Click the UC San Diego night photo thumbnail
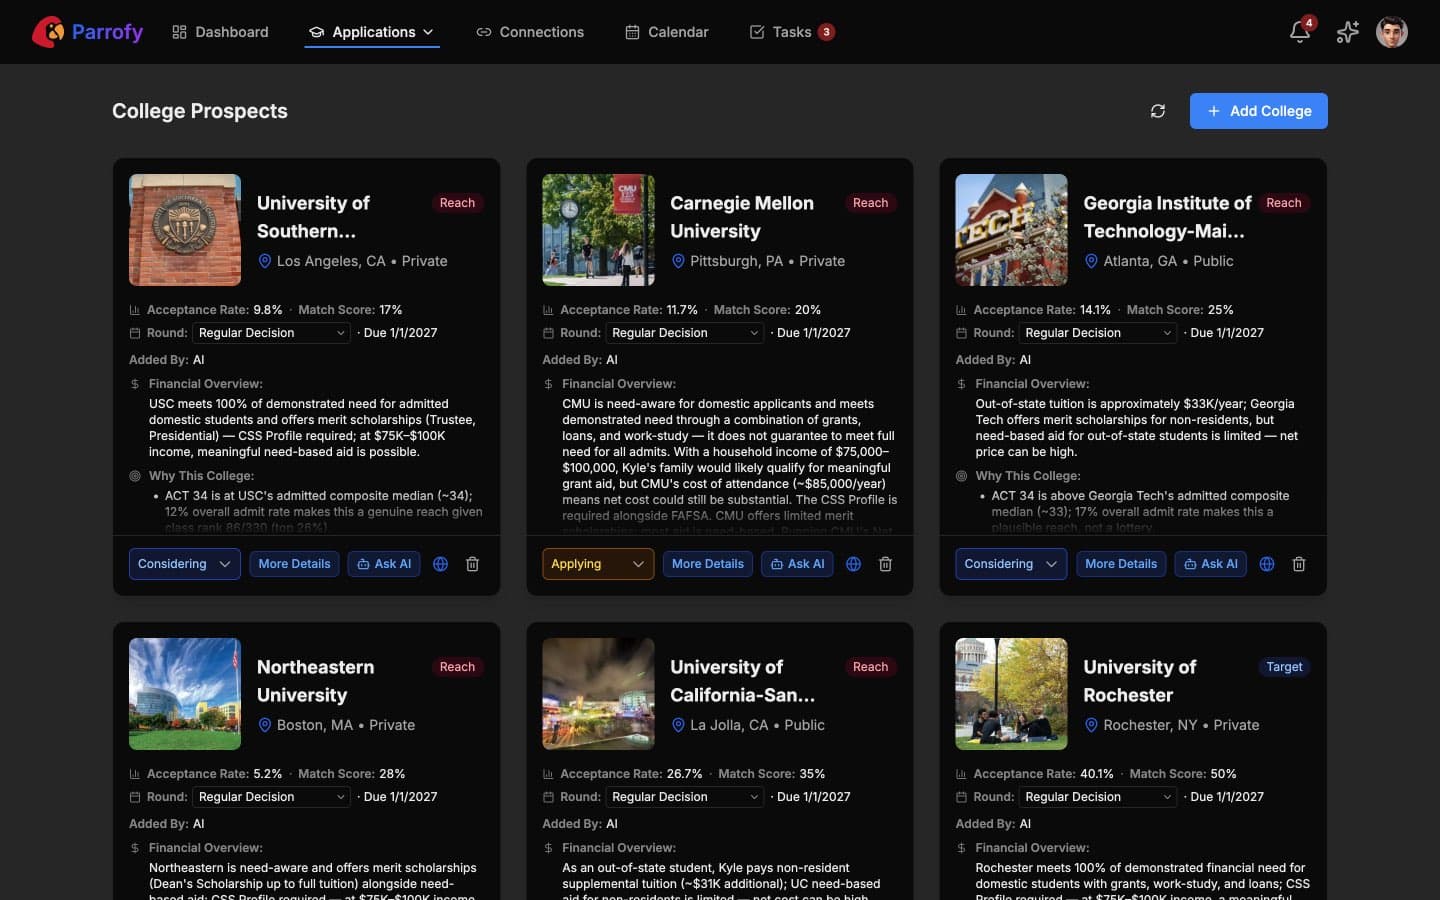1440x900 pixels. [x=598, y=694]
